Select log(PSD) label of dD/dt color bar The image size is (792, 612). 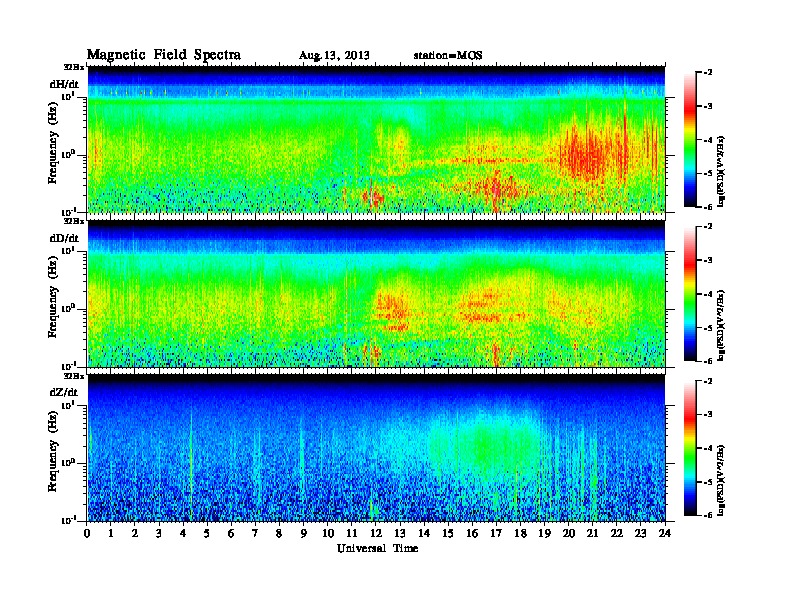pyautogui.click(x=721, y=325)
